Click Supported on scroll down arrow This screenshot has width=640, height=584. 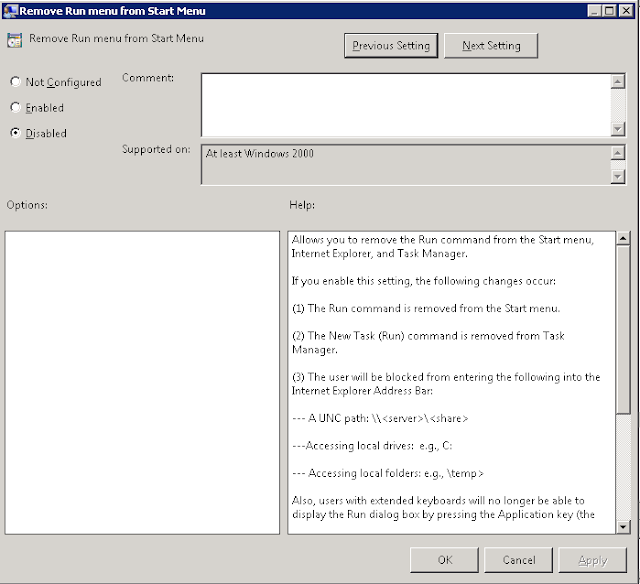618,176
